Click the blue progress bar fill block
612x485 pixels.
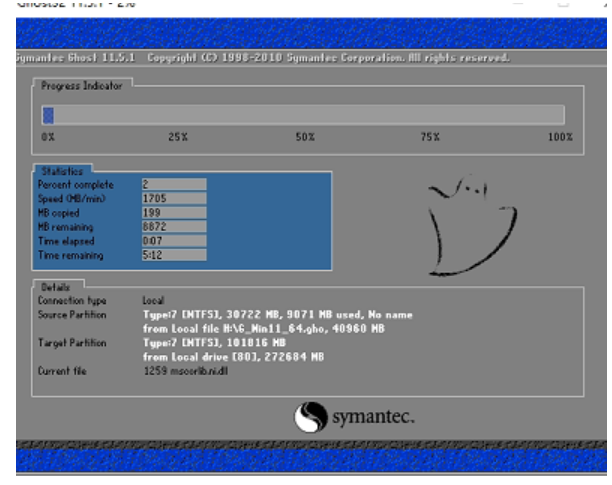(x=47, y=114)
